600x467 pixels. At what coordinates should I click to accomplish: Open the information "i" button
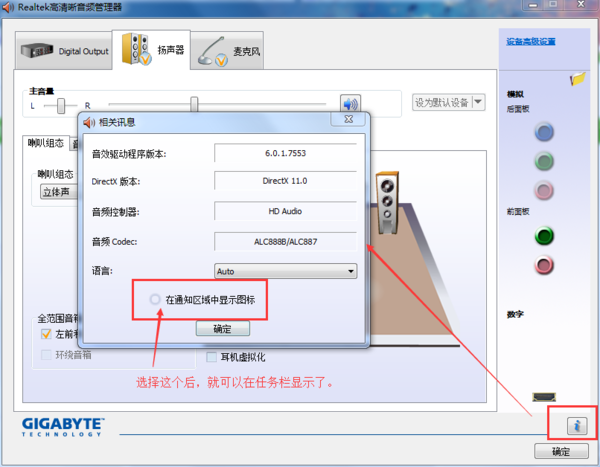pyautogui.click(x=577, y=425)
